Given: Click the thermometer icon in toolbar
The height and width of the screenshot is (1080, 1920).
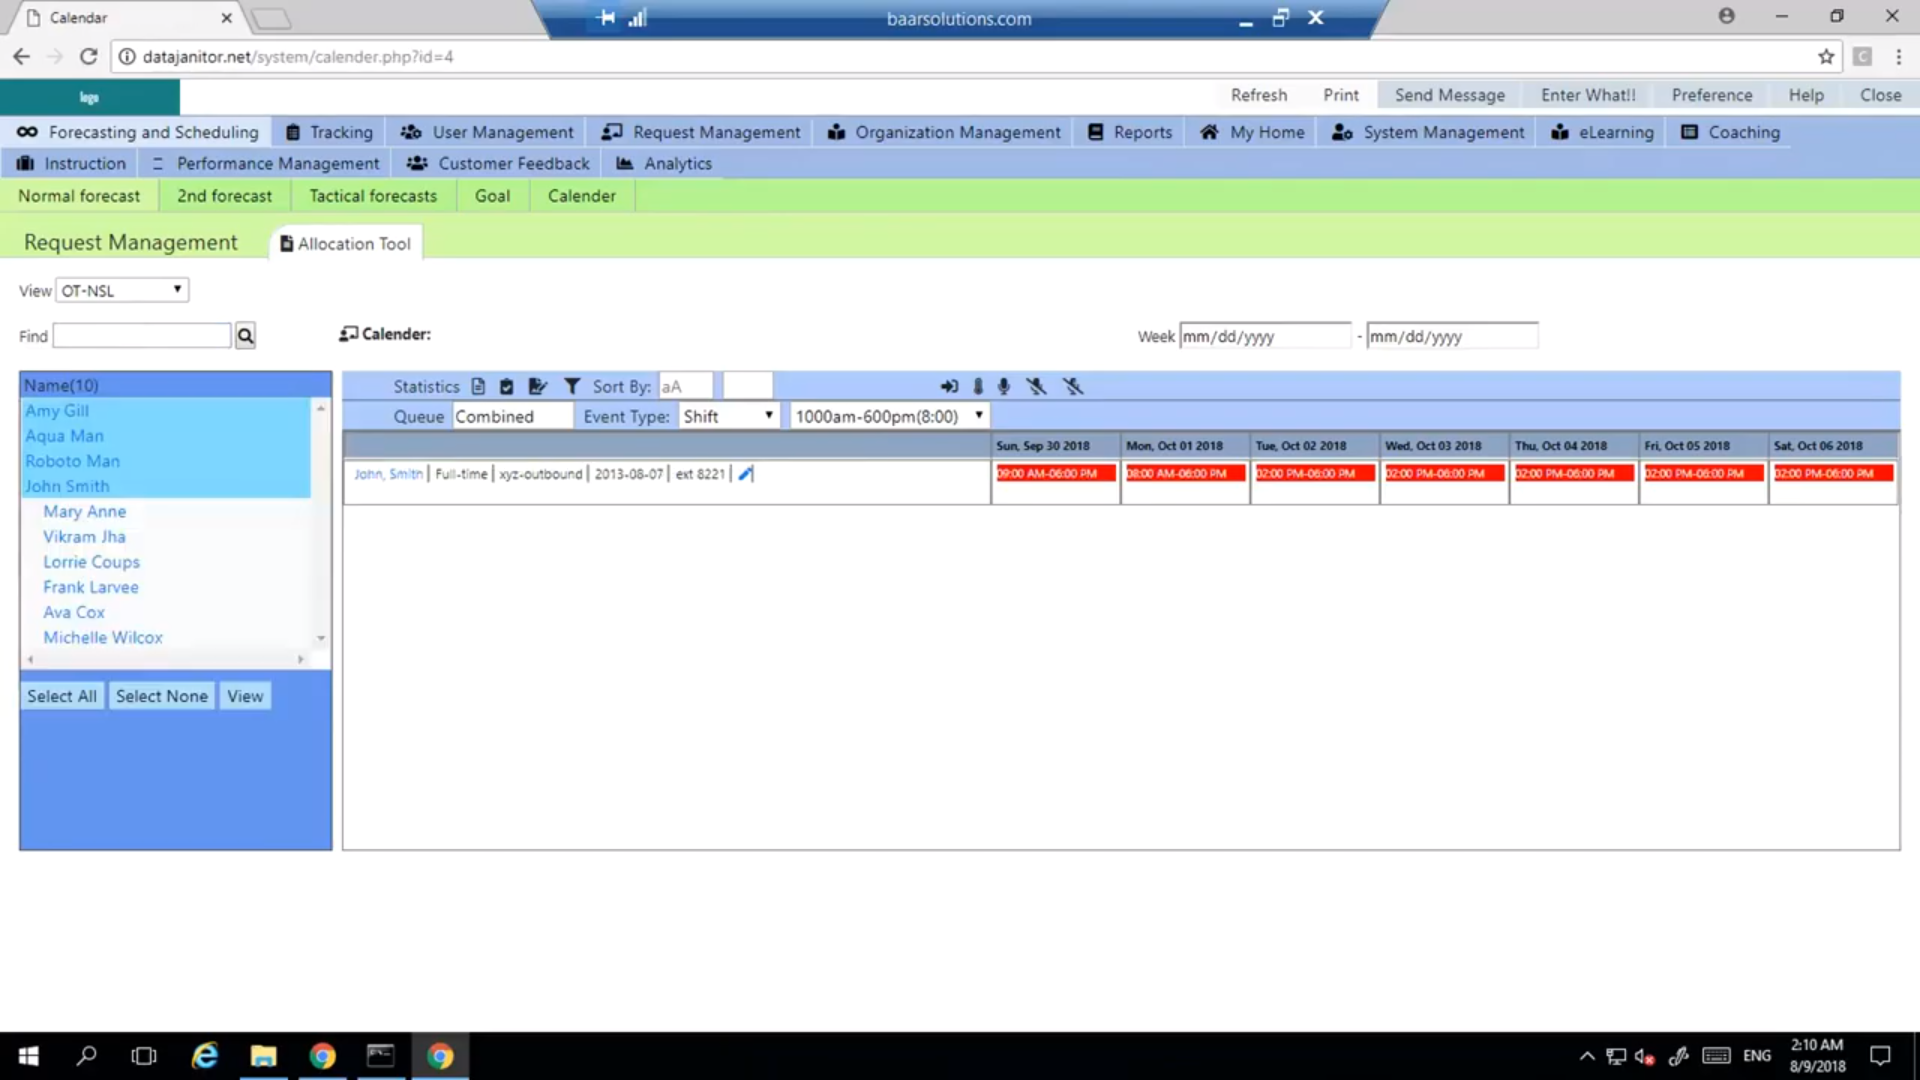Looking at the screenshot, I should pyautogui.click(x=978, y=386).
